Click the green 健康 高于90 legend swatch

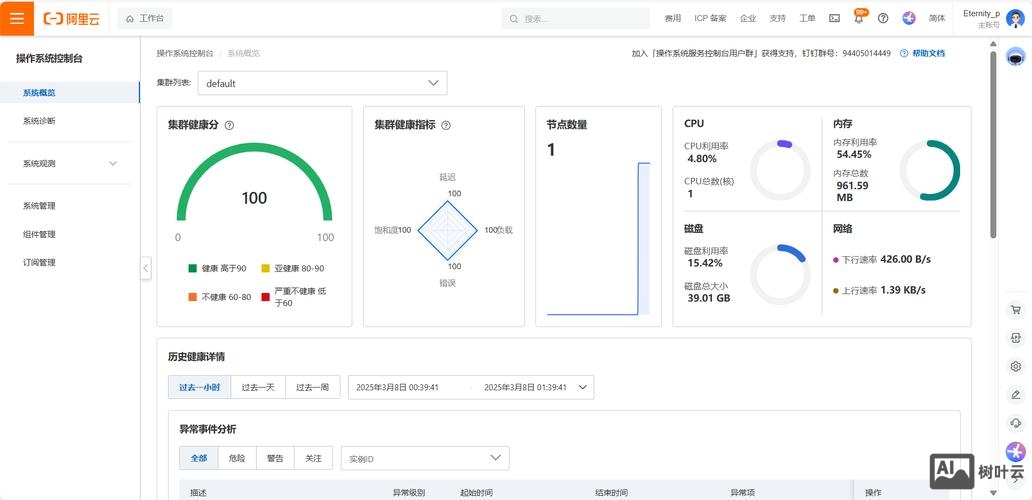[193, 268]
